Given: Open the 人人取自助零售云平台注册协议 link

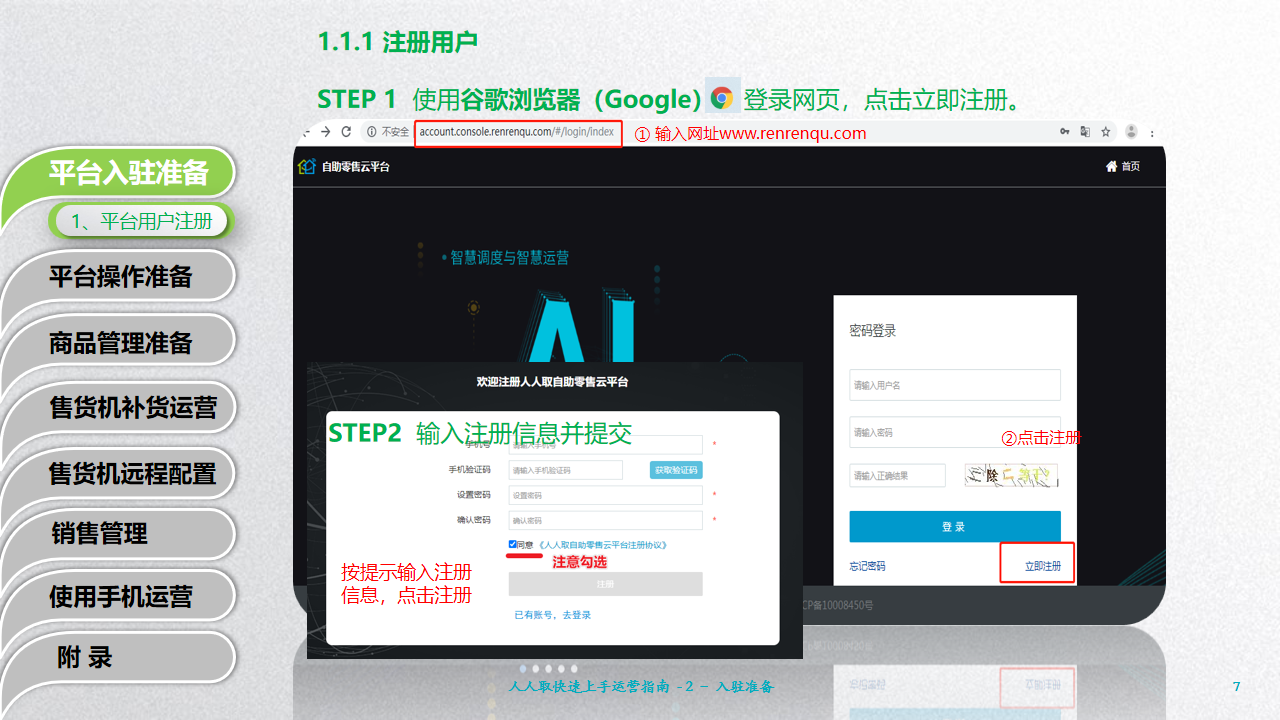Looking at the screenshot, I should click(x=602, y=545).
